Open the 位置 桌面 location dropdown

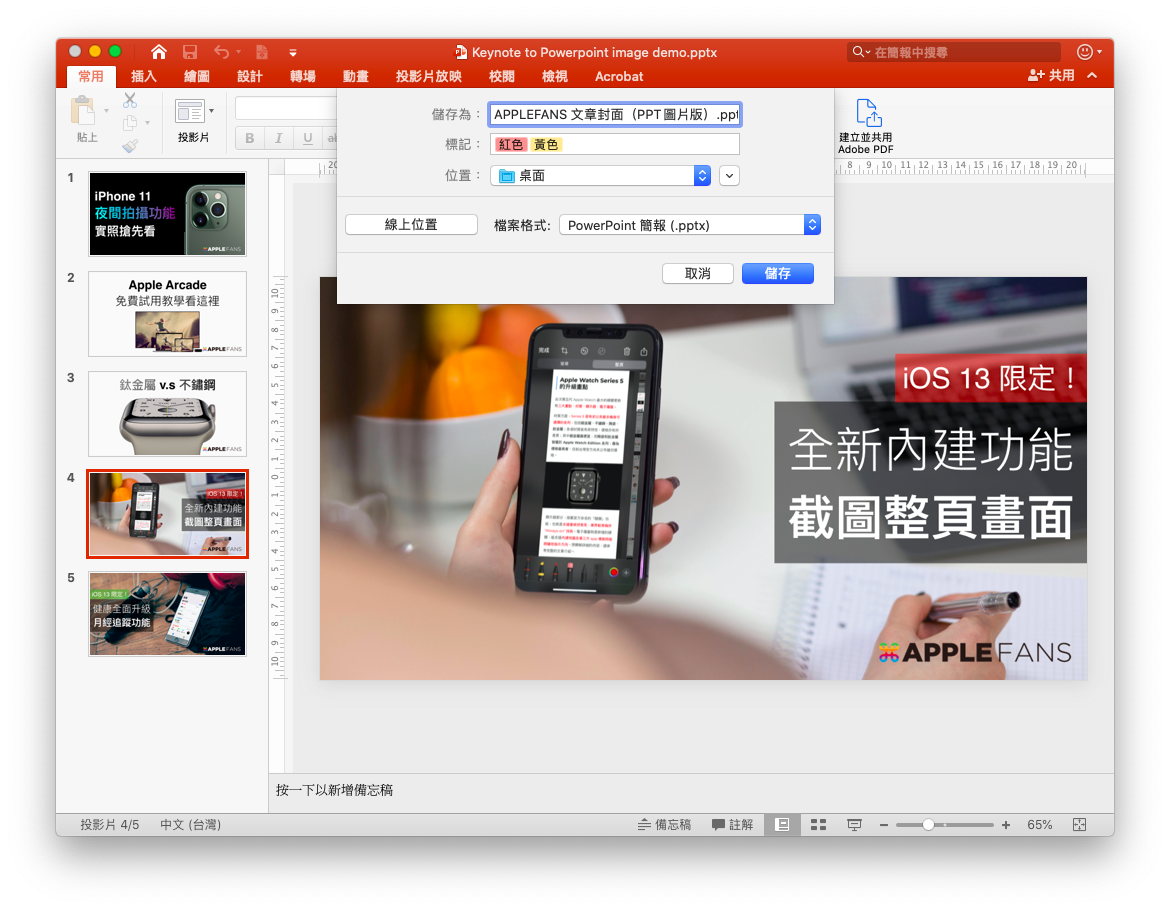coord(601,175)
